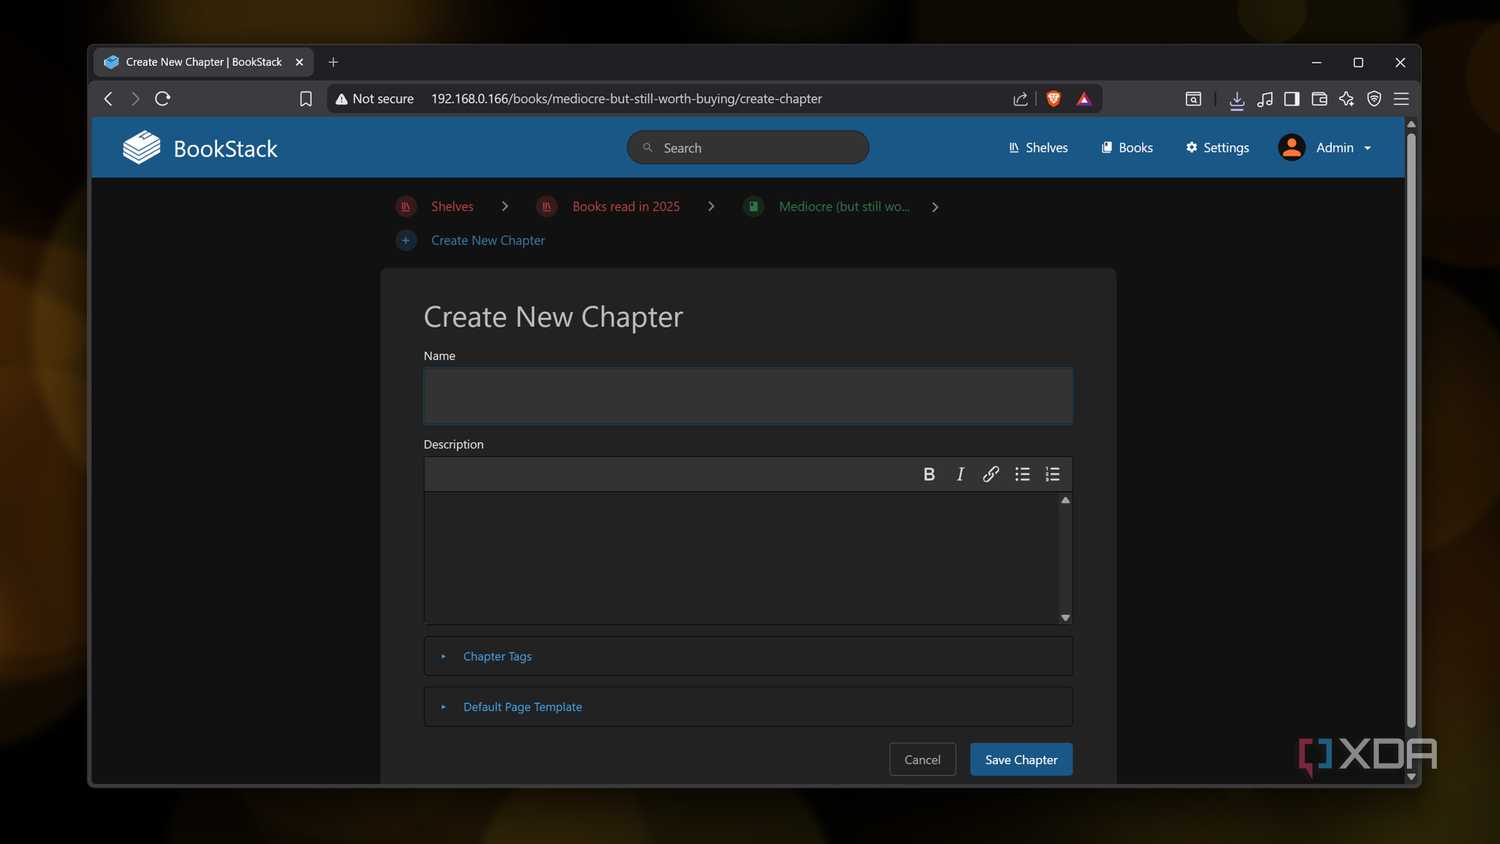This screenshot has width=1500, height=844.
Task: Focus the chapter Name input field
Action: pyautogui.click(x=748, y=396)
